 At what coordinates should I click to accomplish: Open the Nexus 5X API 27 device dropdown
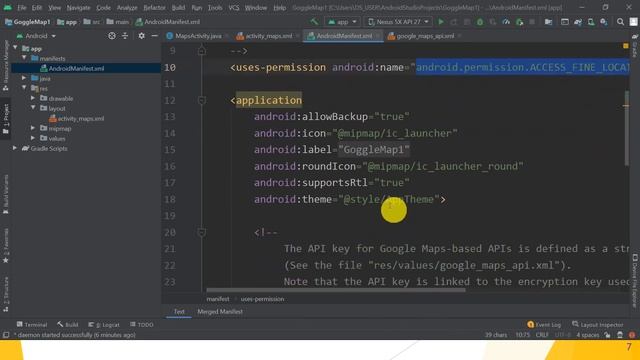pos(399,22)
